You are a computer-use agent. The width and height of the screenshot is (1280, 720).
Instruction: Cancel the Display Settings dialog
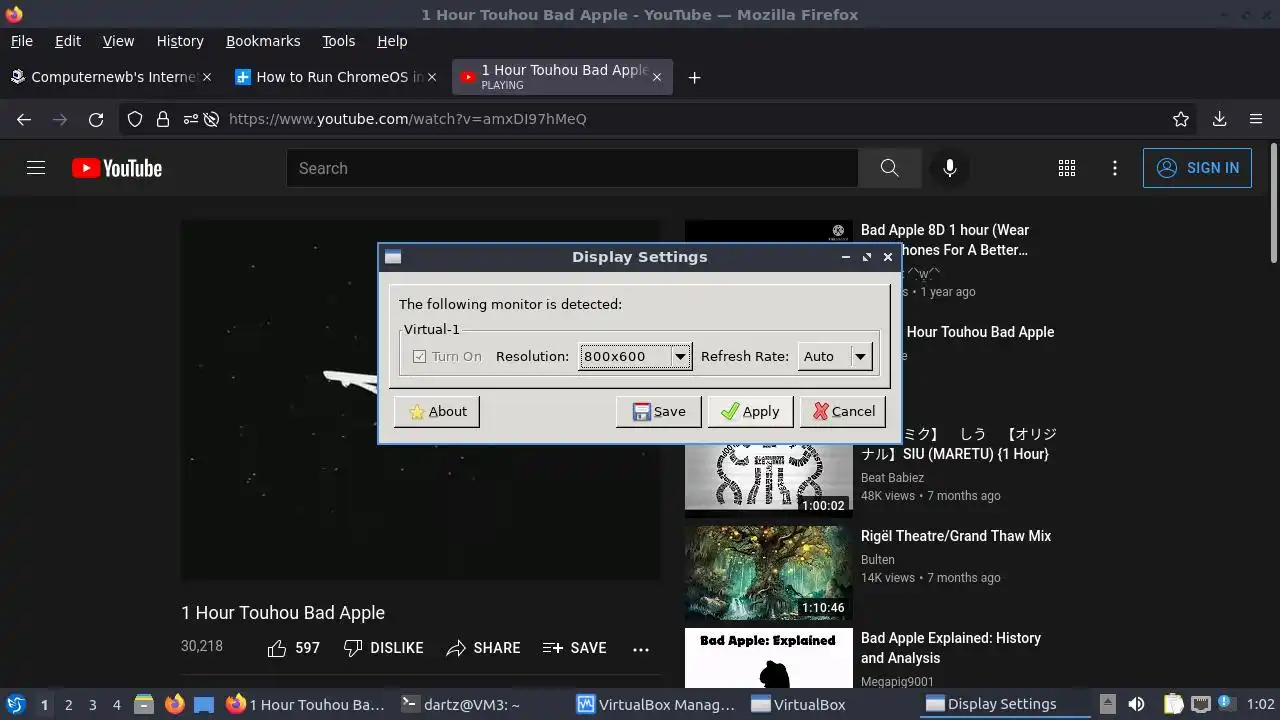pos(843,411)
